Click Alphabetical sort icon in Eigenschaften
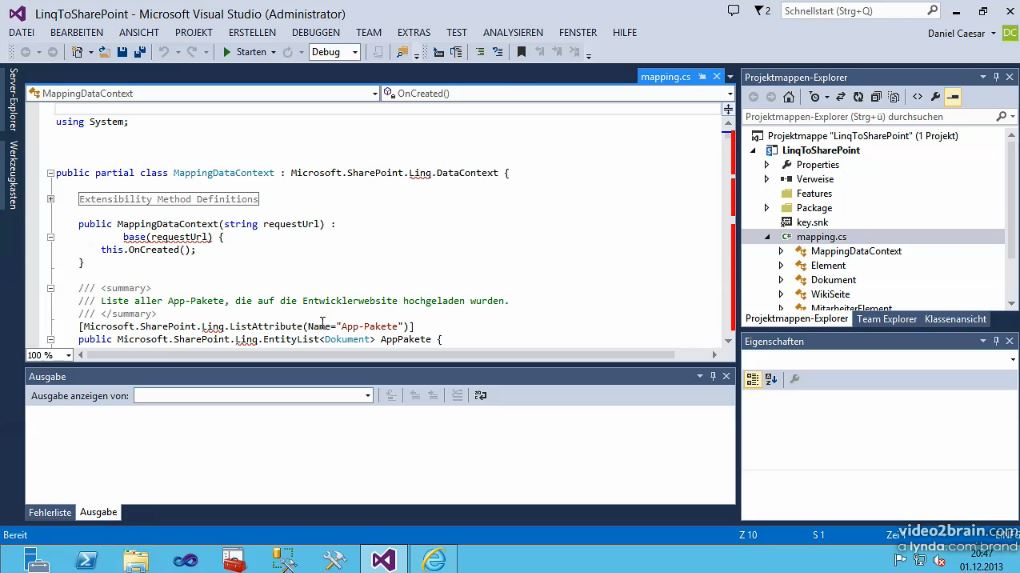The height and width of the screenshot is (573, 1020). pyautogui.click(x=772, y=379)
